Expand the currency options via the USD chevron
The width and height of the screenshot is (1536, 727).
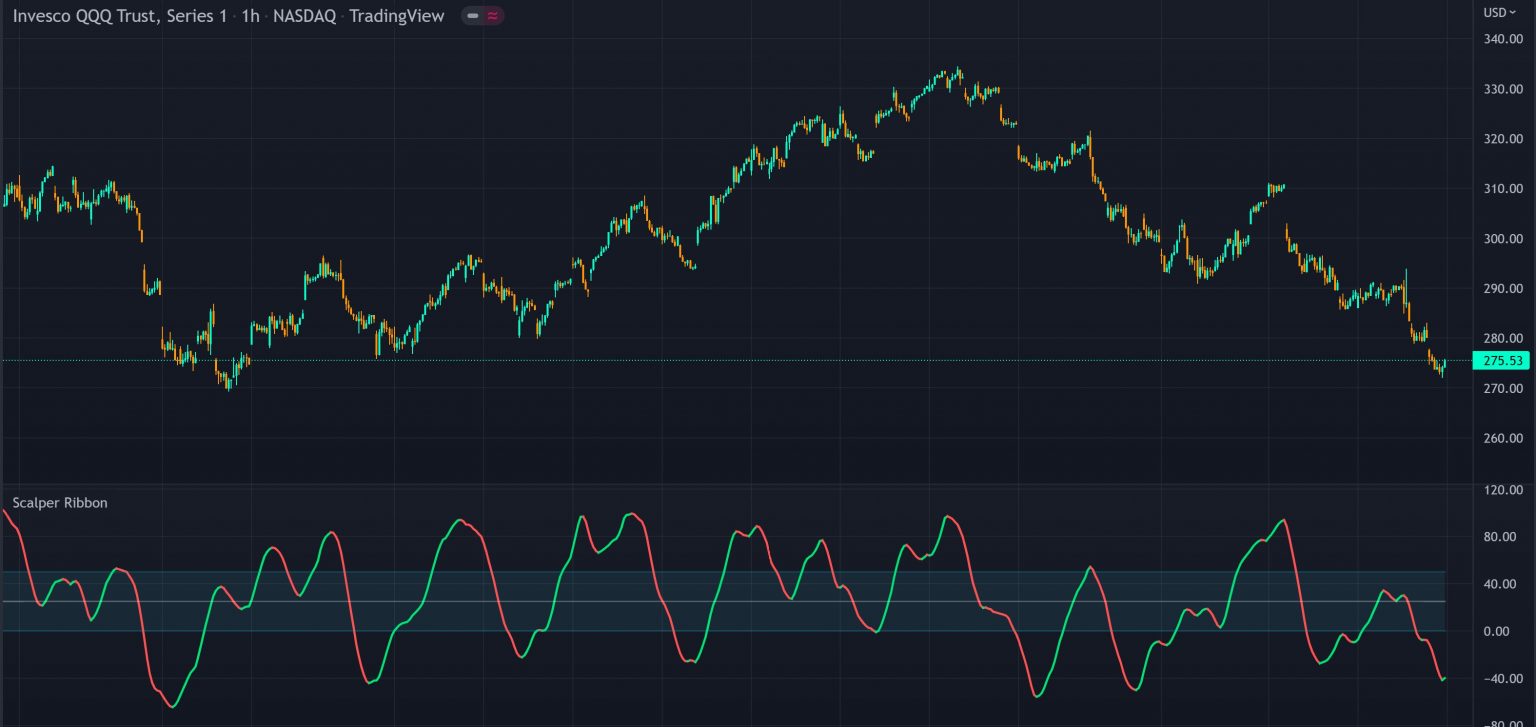coord(1514,12)
